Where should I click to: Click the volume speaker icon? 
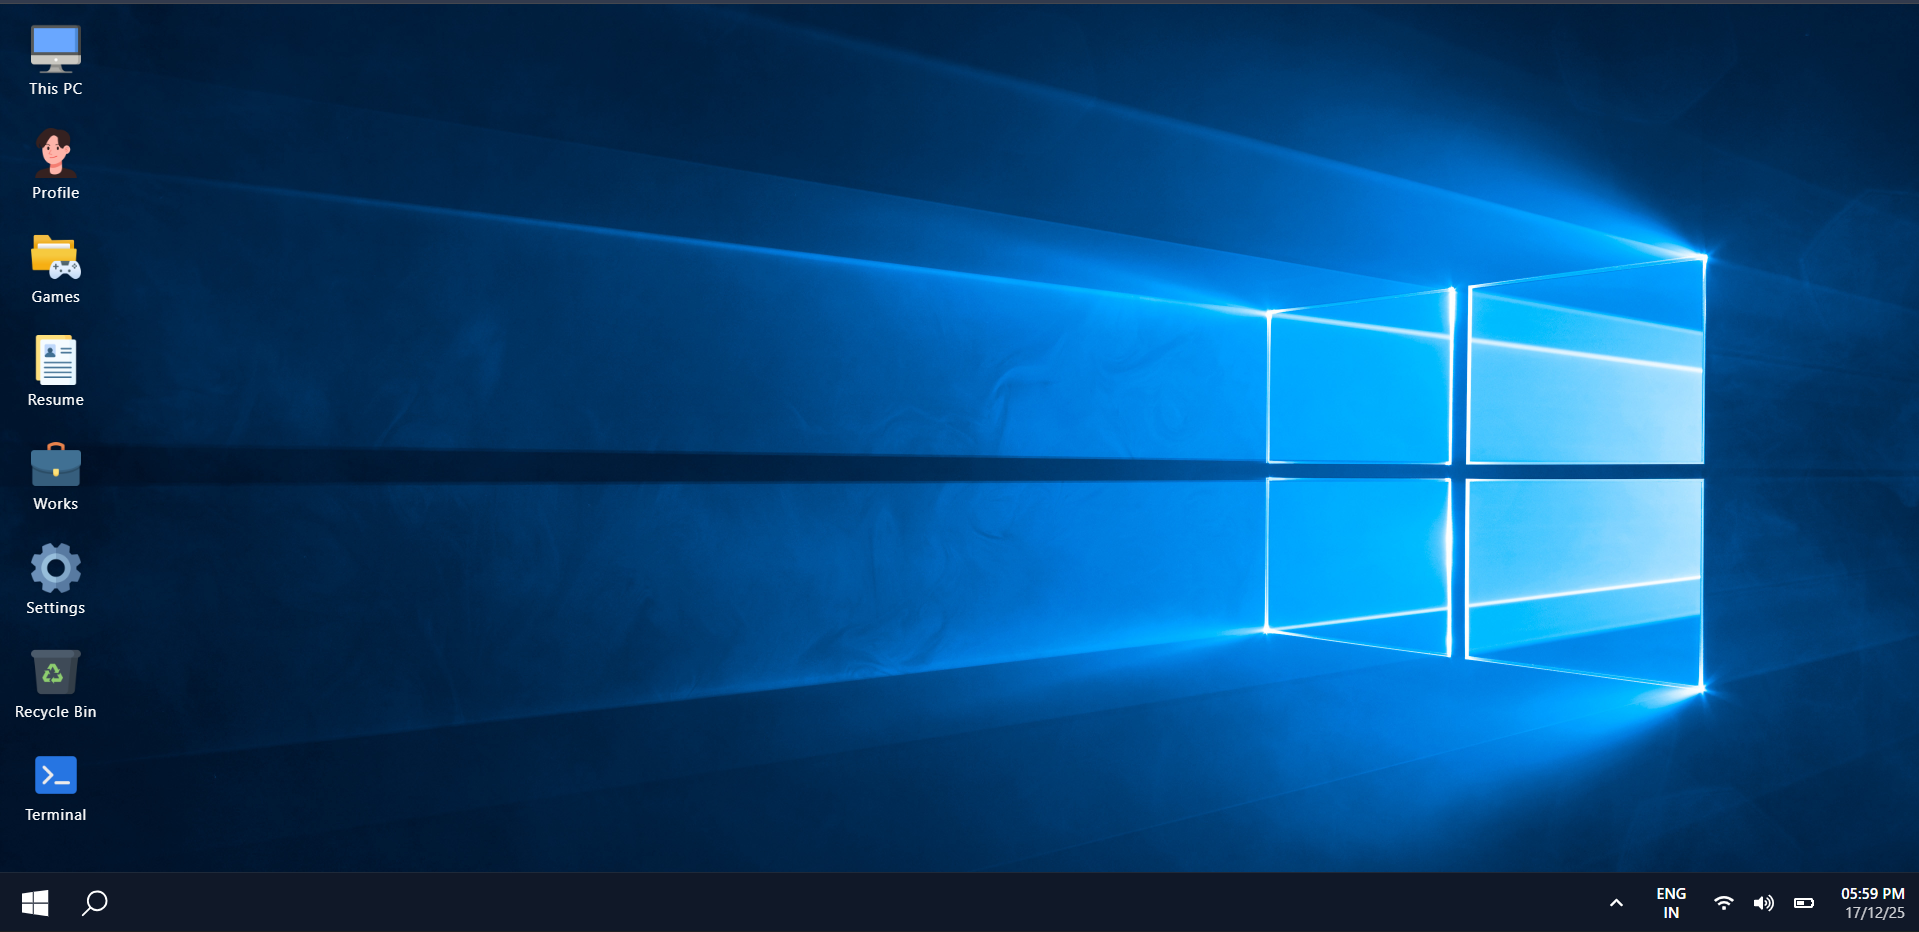(1763, 903)
